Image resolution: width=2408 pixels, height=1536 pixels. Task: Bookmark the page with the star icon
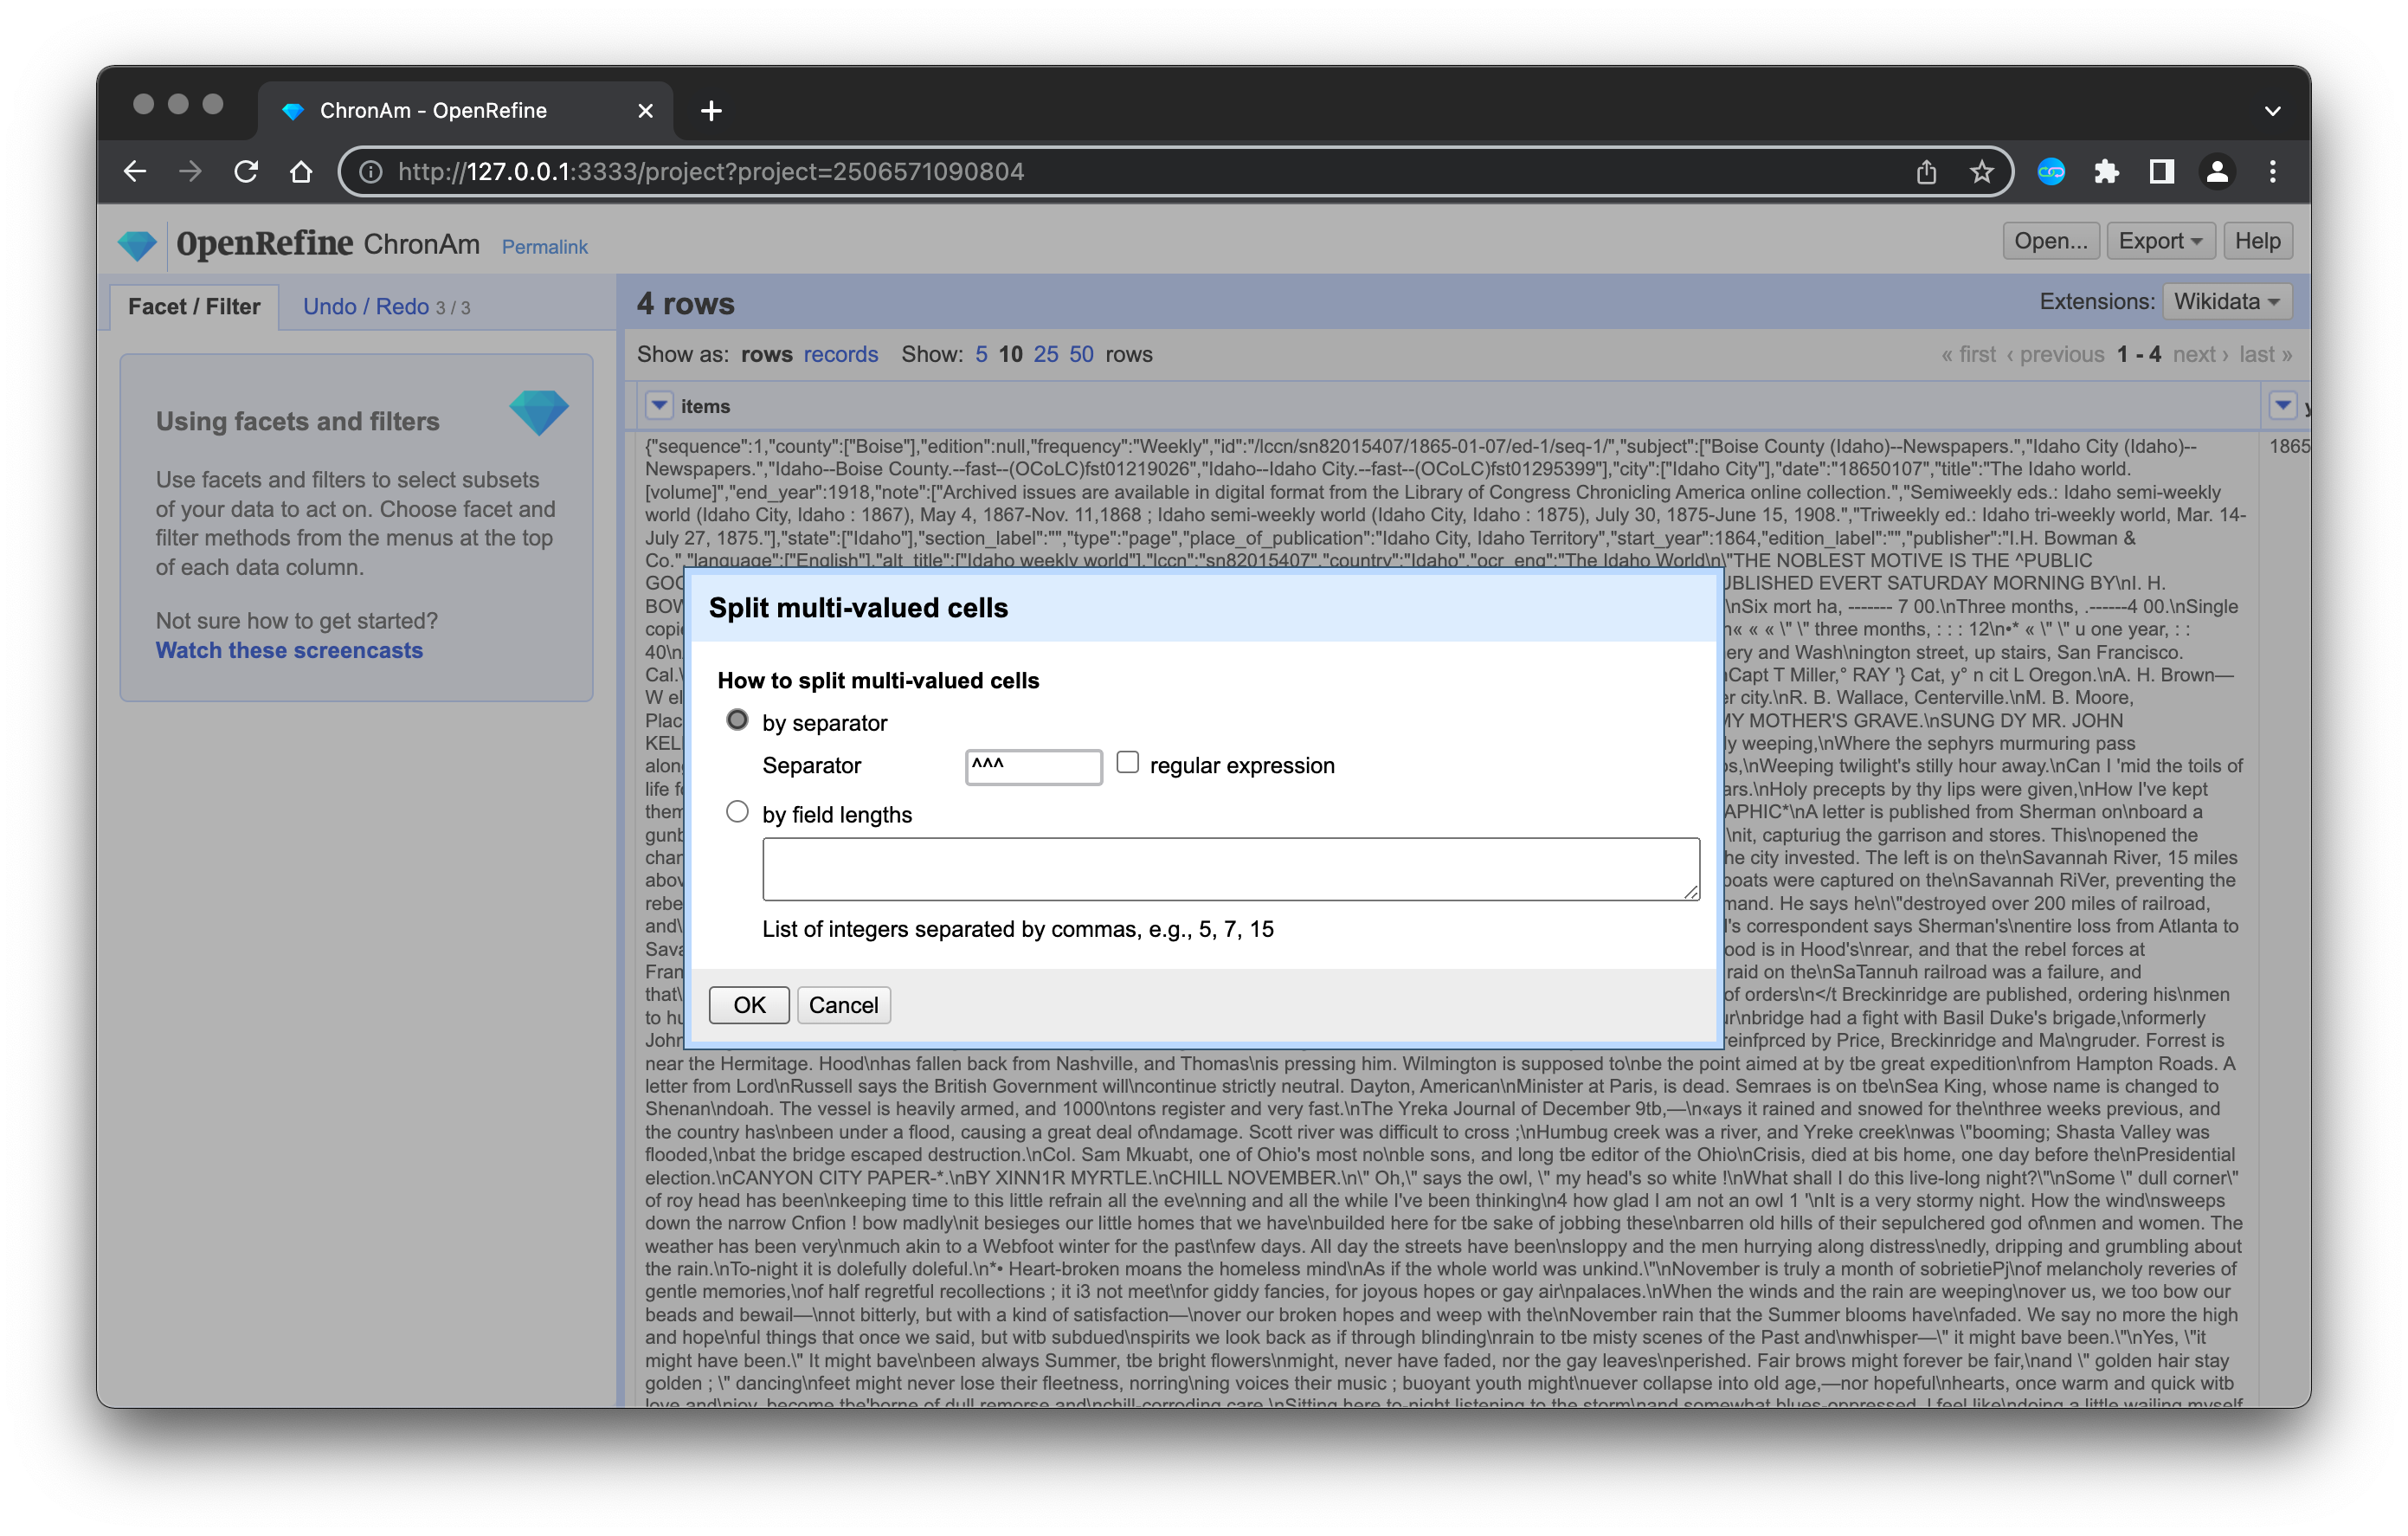click(x=1981, y=171)
